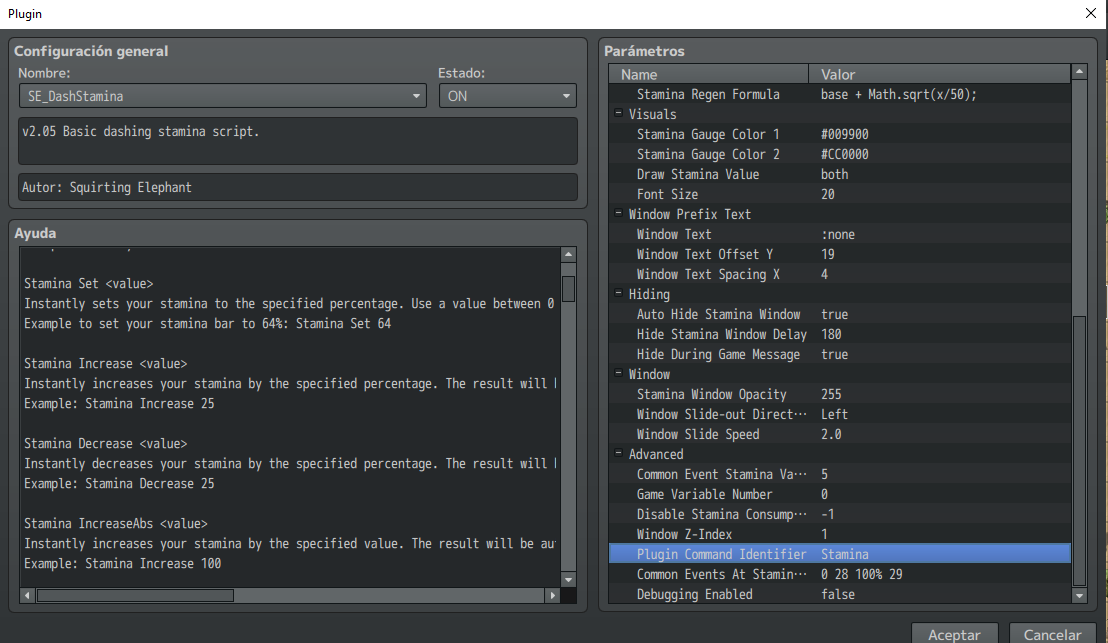The width and height of the screenshot is (1108, 643).
Task: Click the Autor: Squirting Elephant field
Action: (x=297, y=187)
